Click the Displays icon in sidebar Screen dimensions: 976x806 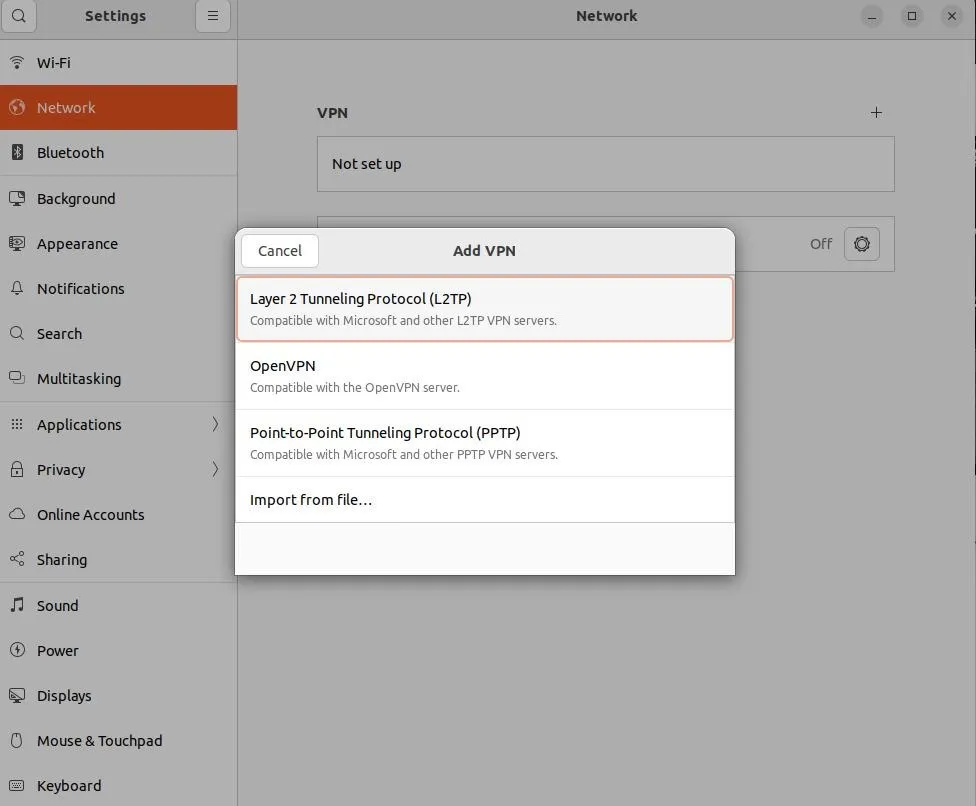pos(17,695)
